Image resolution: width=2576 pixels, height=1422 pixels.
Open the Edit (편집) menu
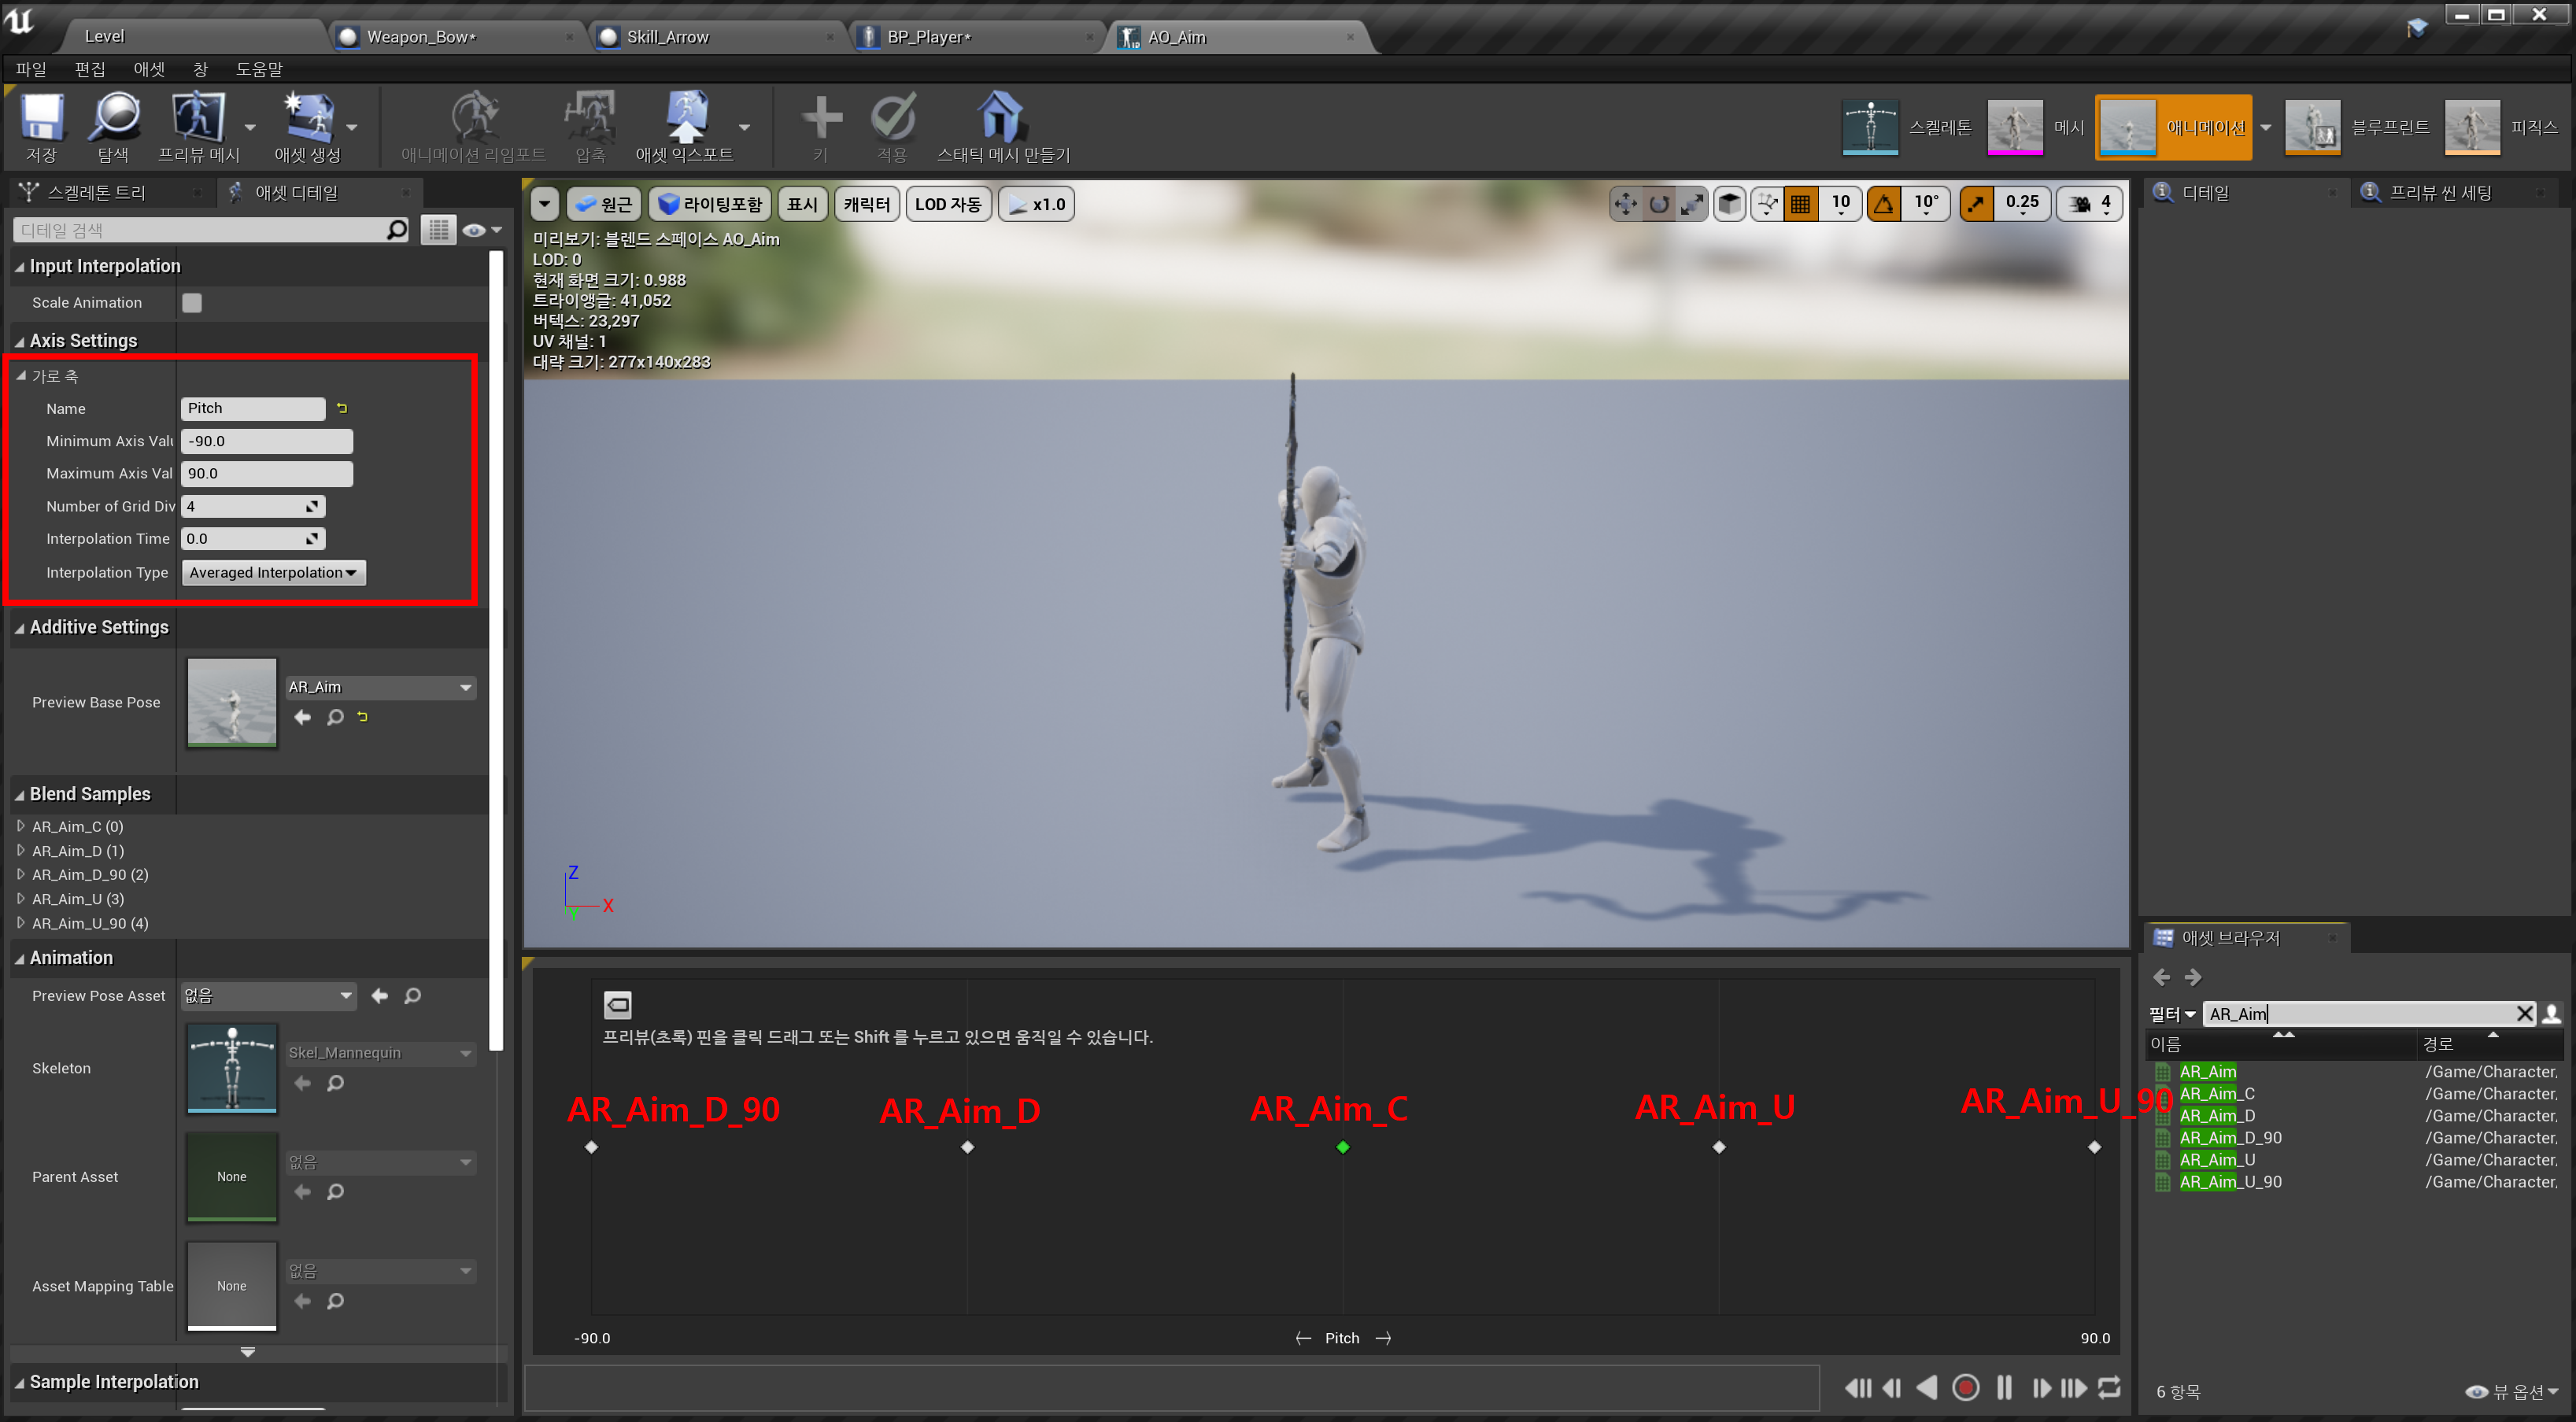pos(90,68)
